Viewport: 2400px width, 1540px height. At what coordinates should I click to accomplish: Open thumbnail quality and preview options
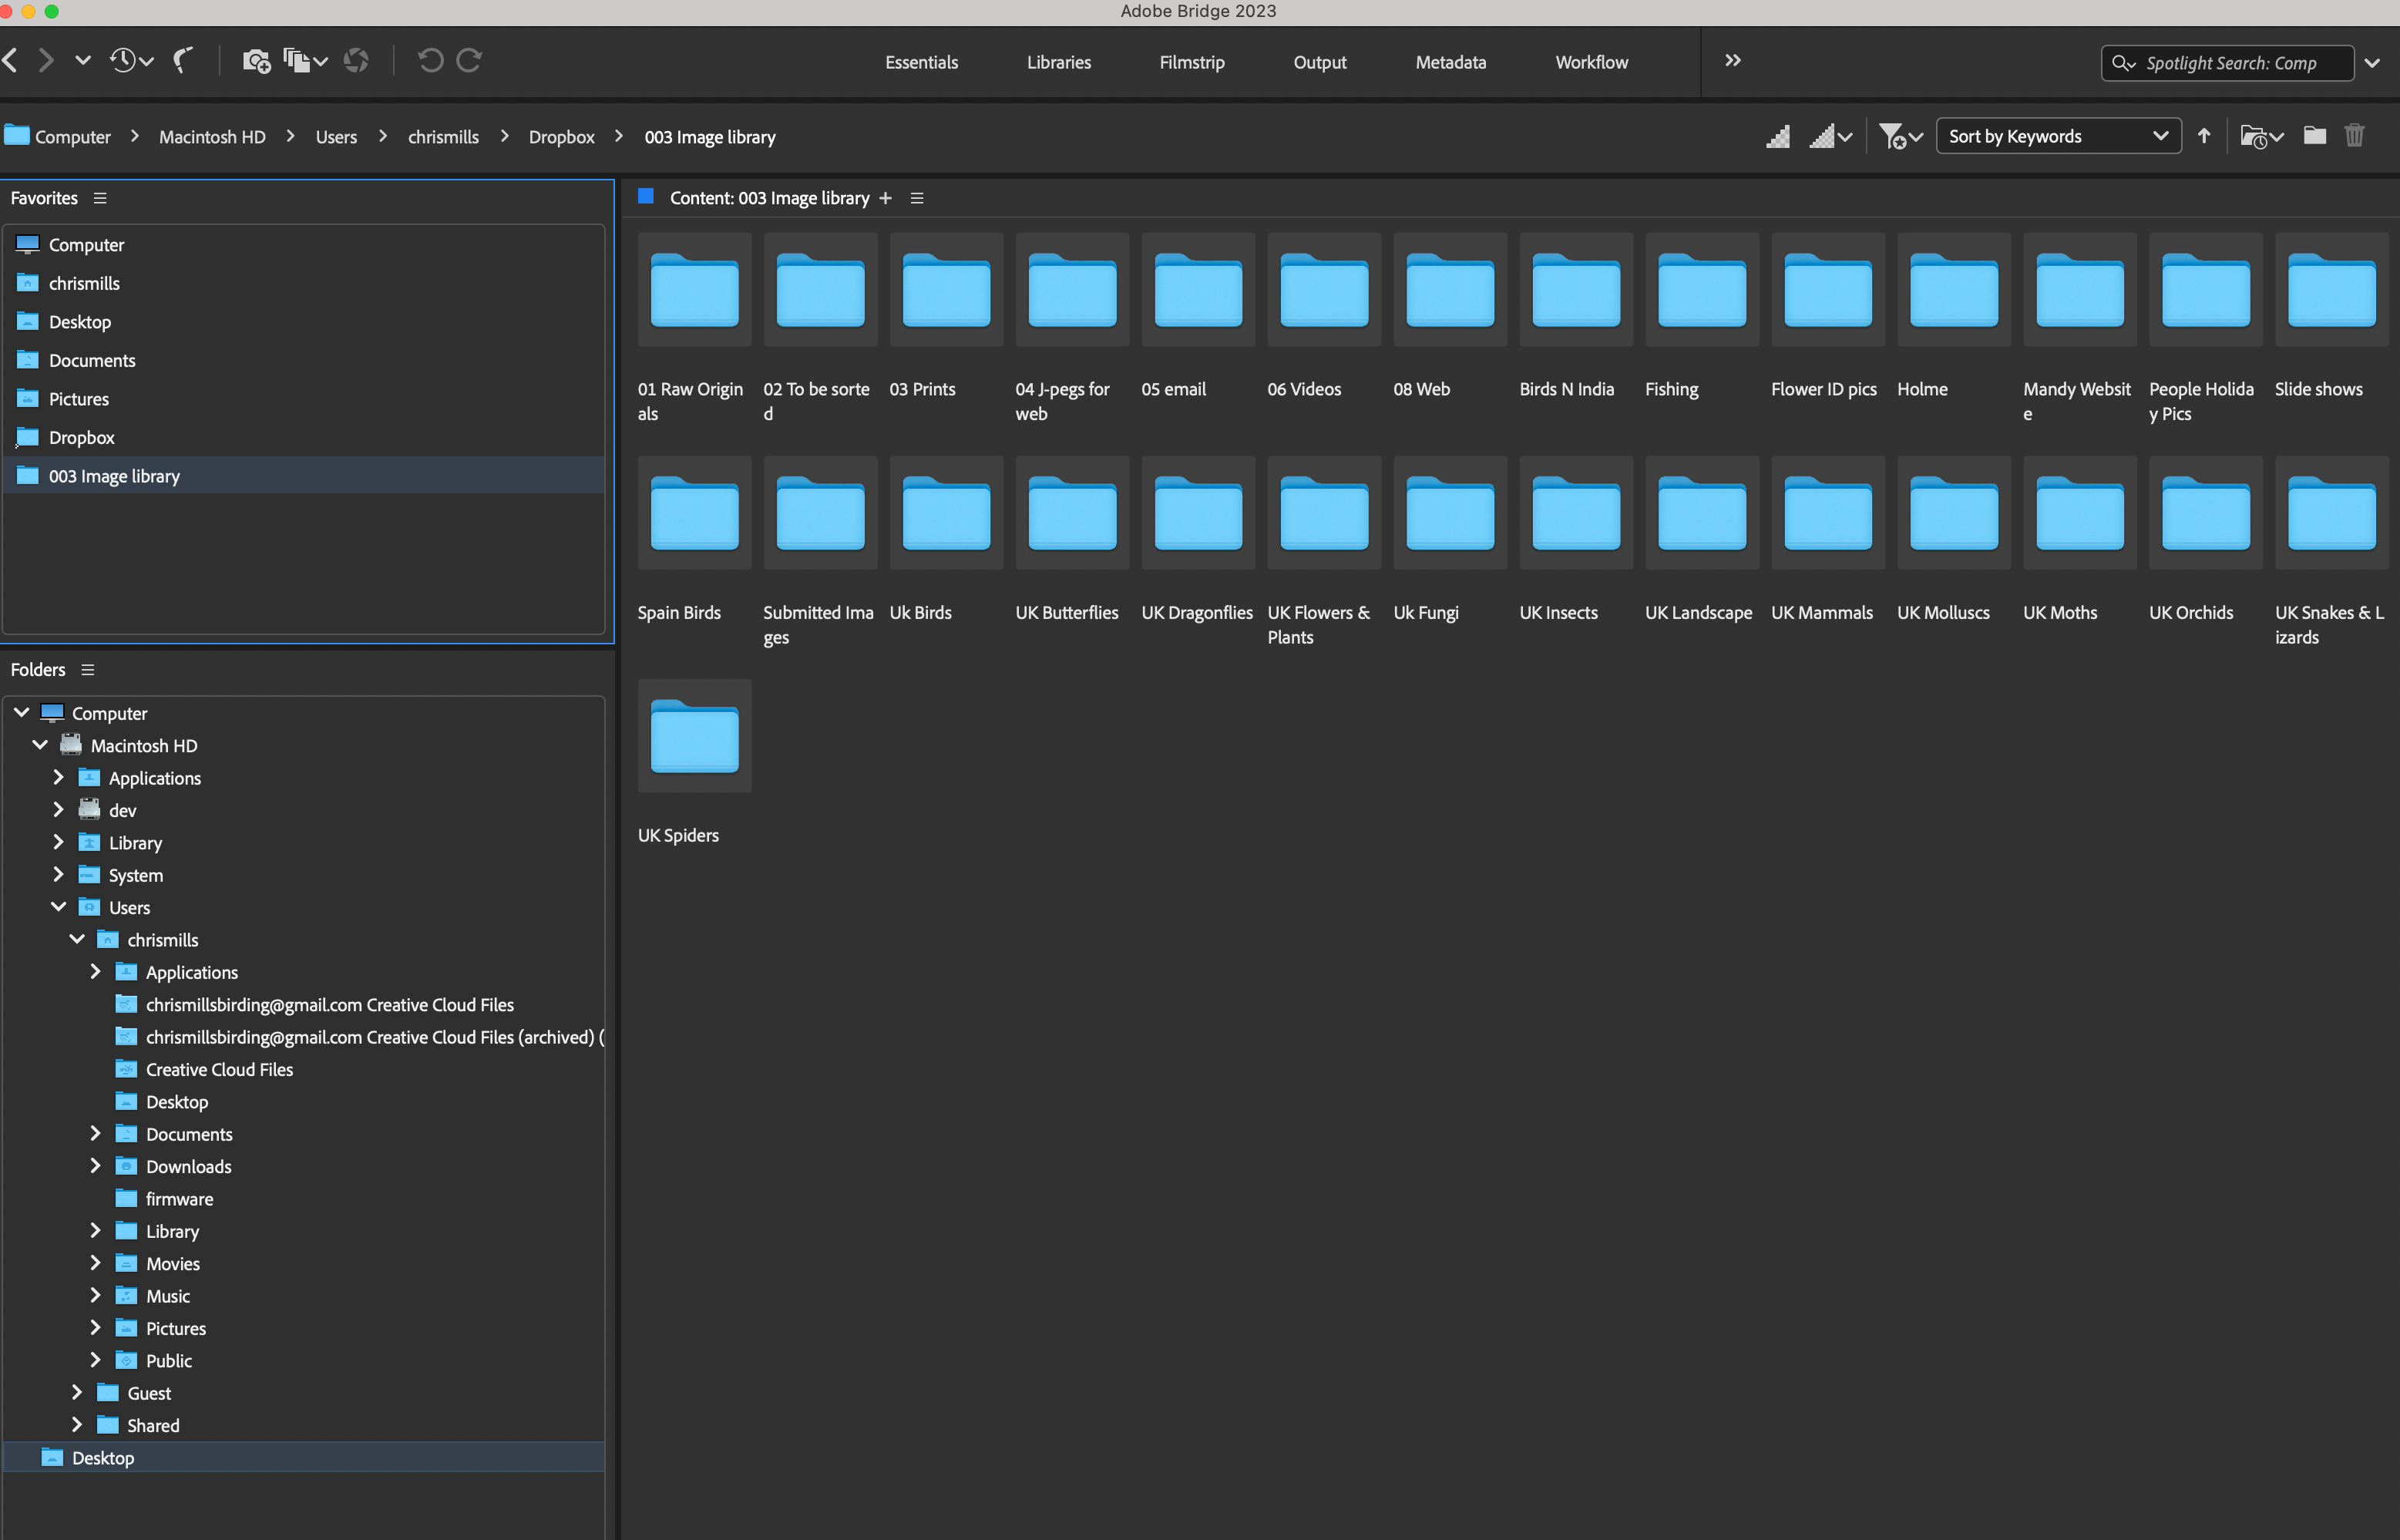point(1830,136)
